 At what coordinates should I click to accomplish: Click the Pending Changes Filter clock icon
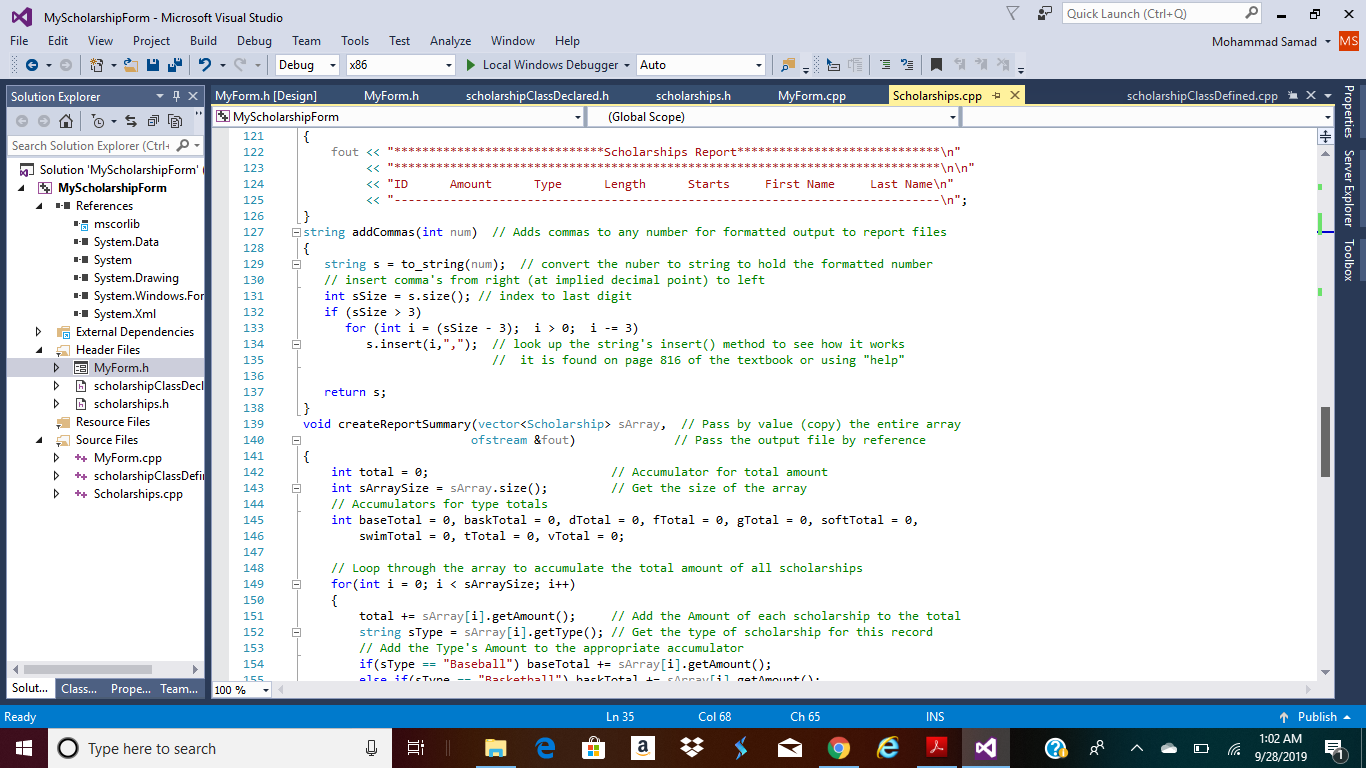click(97, 121)
